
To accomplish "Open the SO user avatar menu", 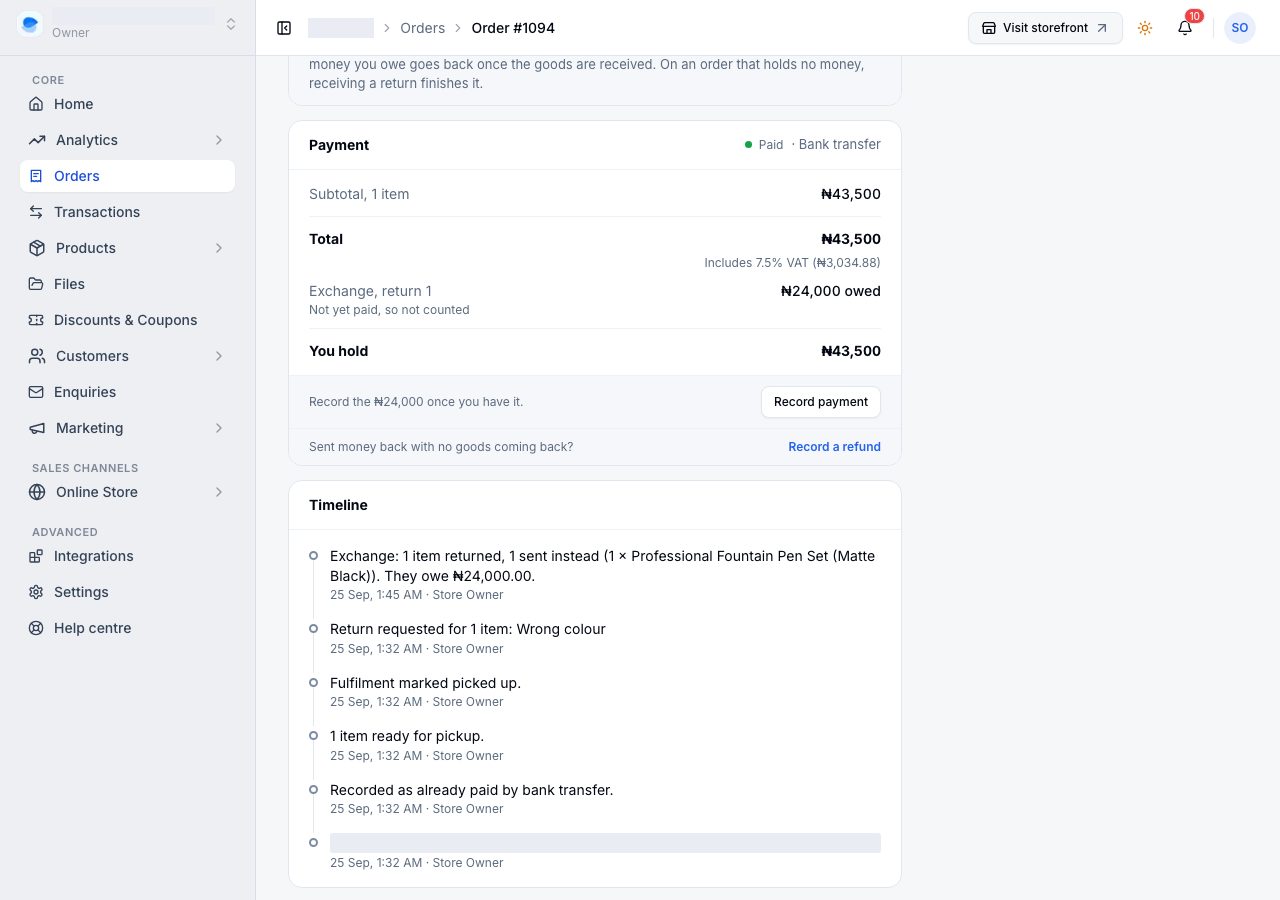I will (x=1240, y=28).
